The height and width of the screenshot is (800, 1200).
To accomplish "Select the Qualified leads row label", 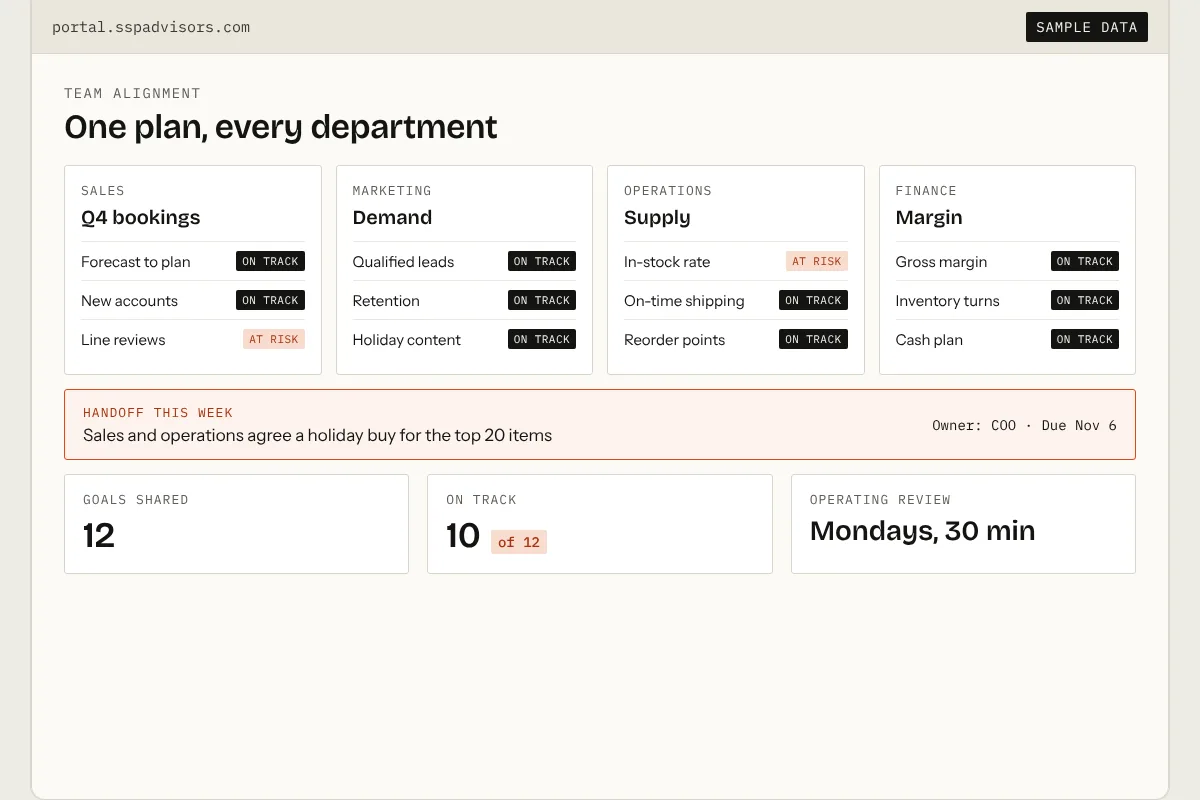I will pos(403,261).
